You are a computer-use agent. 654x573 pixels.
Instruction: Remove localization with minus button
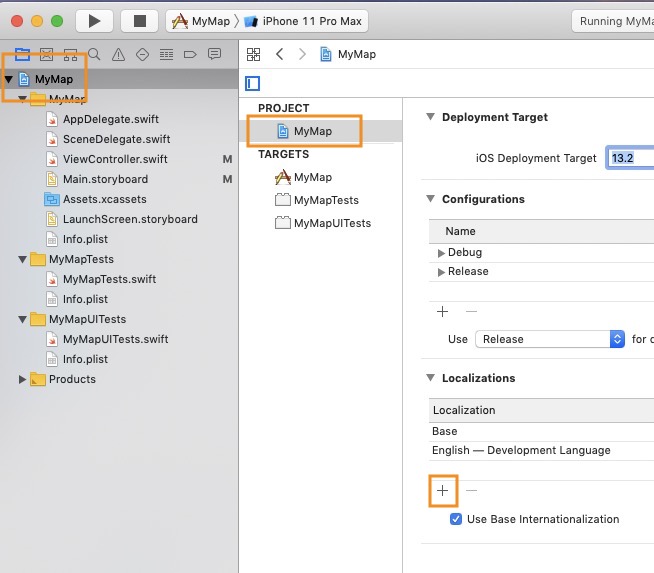pyautogui.click(x=471, y=490)
